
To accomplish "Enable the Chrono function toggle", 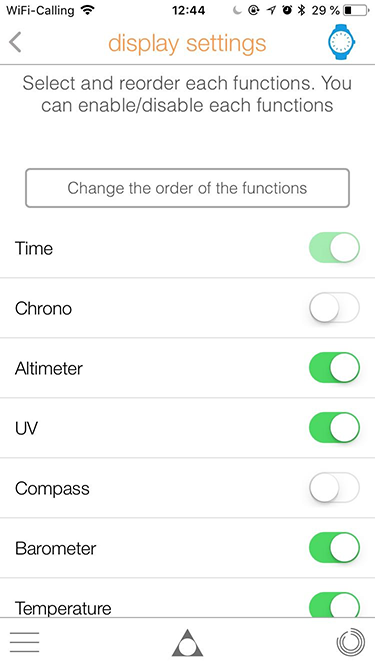I will point(334,308).
